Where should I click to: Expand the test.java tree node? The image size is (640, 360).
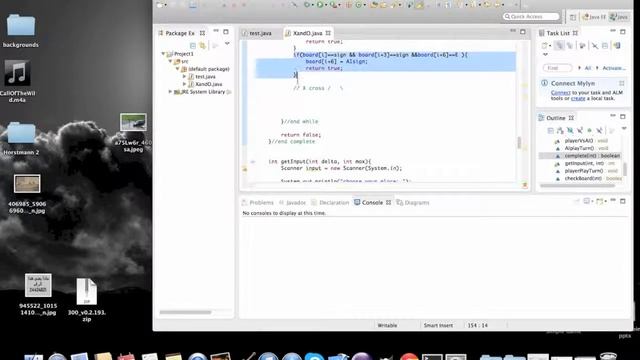[184, 76]
